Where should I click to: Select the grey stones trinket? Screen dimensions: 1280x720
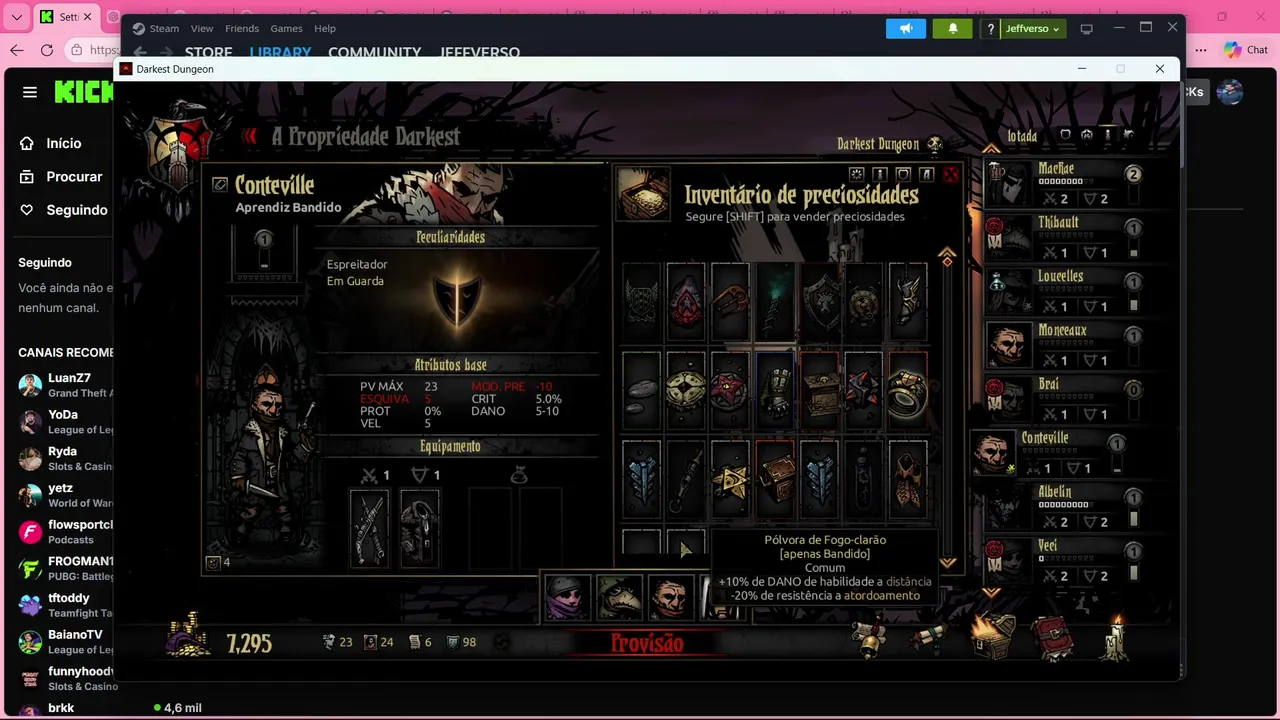click(642, 390)
